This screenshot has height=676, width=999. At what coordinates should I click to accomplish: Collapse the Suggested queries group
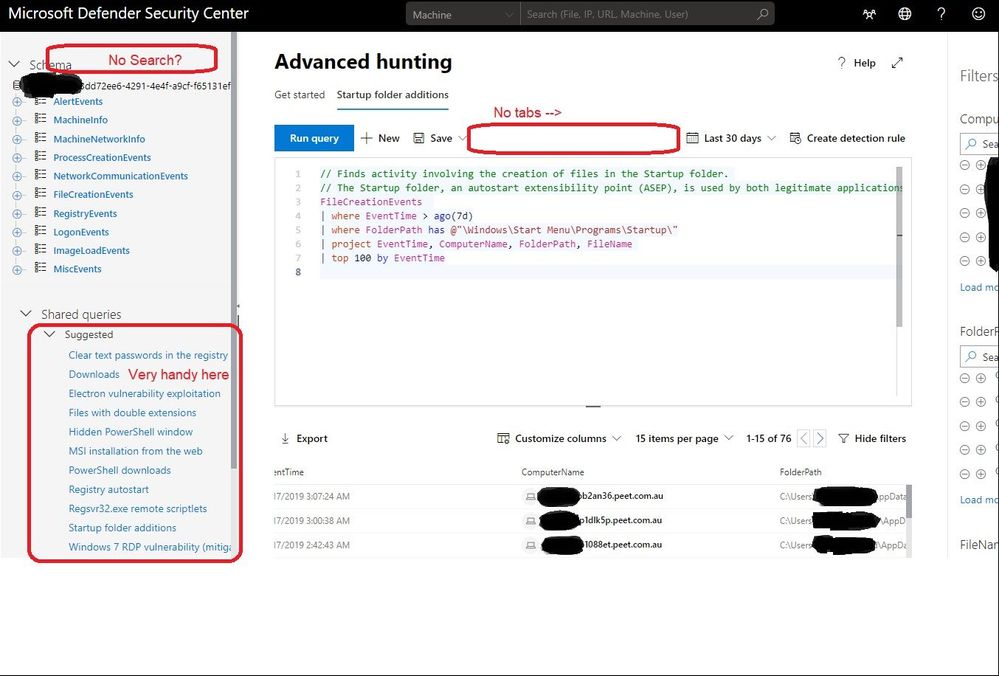[x=49, y=334]
